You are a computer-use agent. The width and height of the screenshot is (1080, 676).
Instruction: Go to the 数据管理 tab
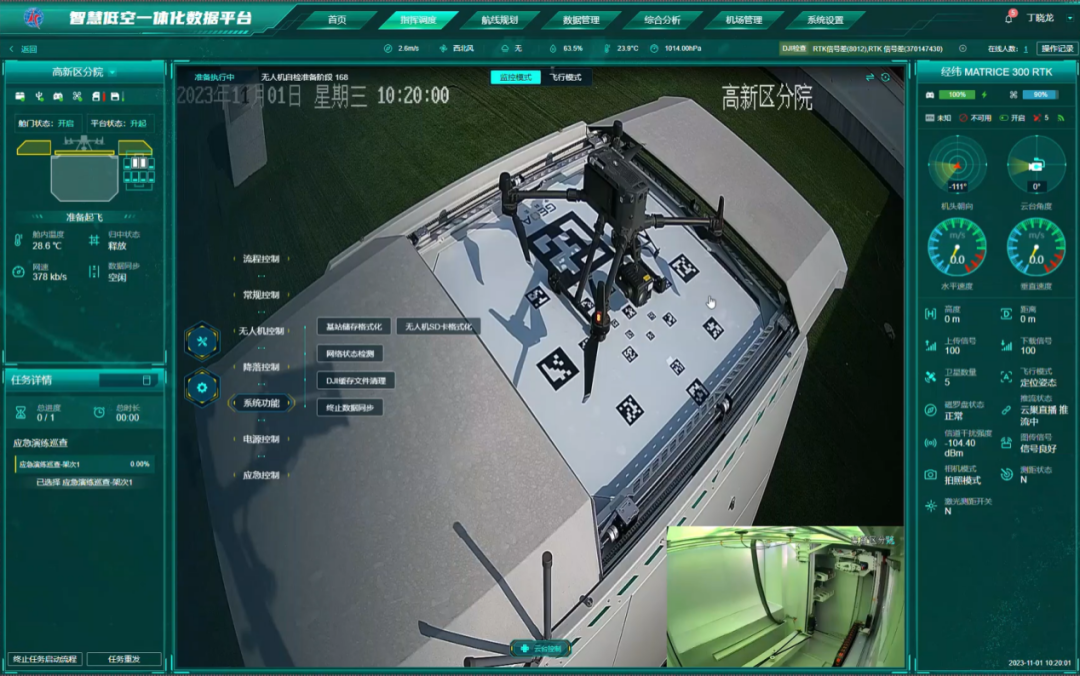tap(581, 20)
